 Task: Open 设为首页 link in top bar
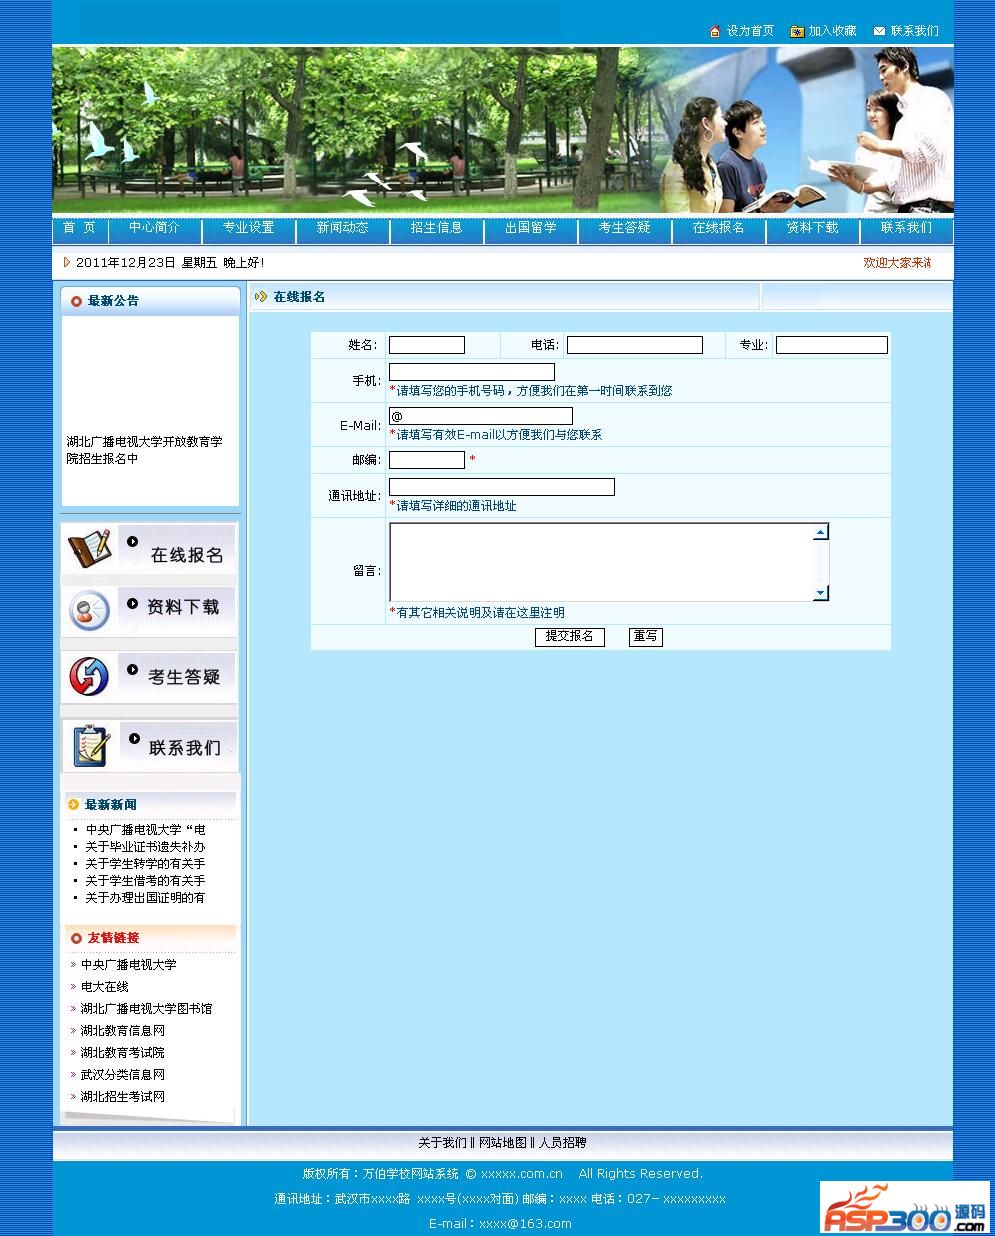[750, 31]
